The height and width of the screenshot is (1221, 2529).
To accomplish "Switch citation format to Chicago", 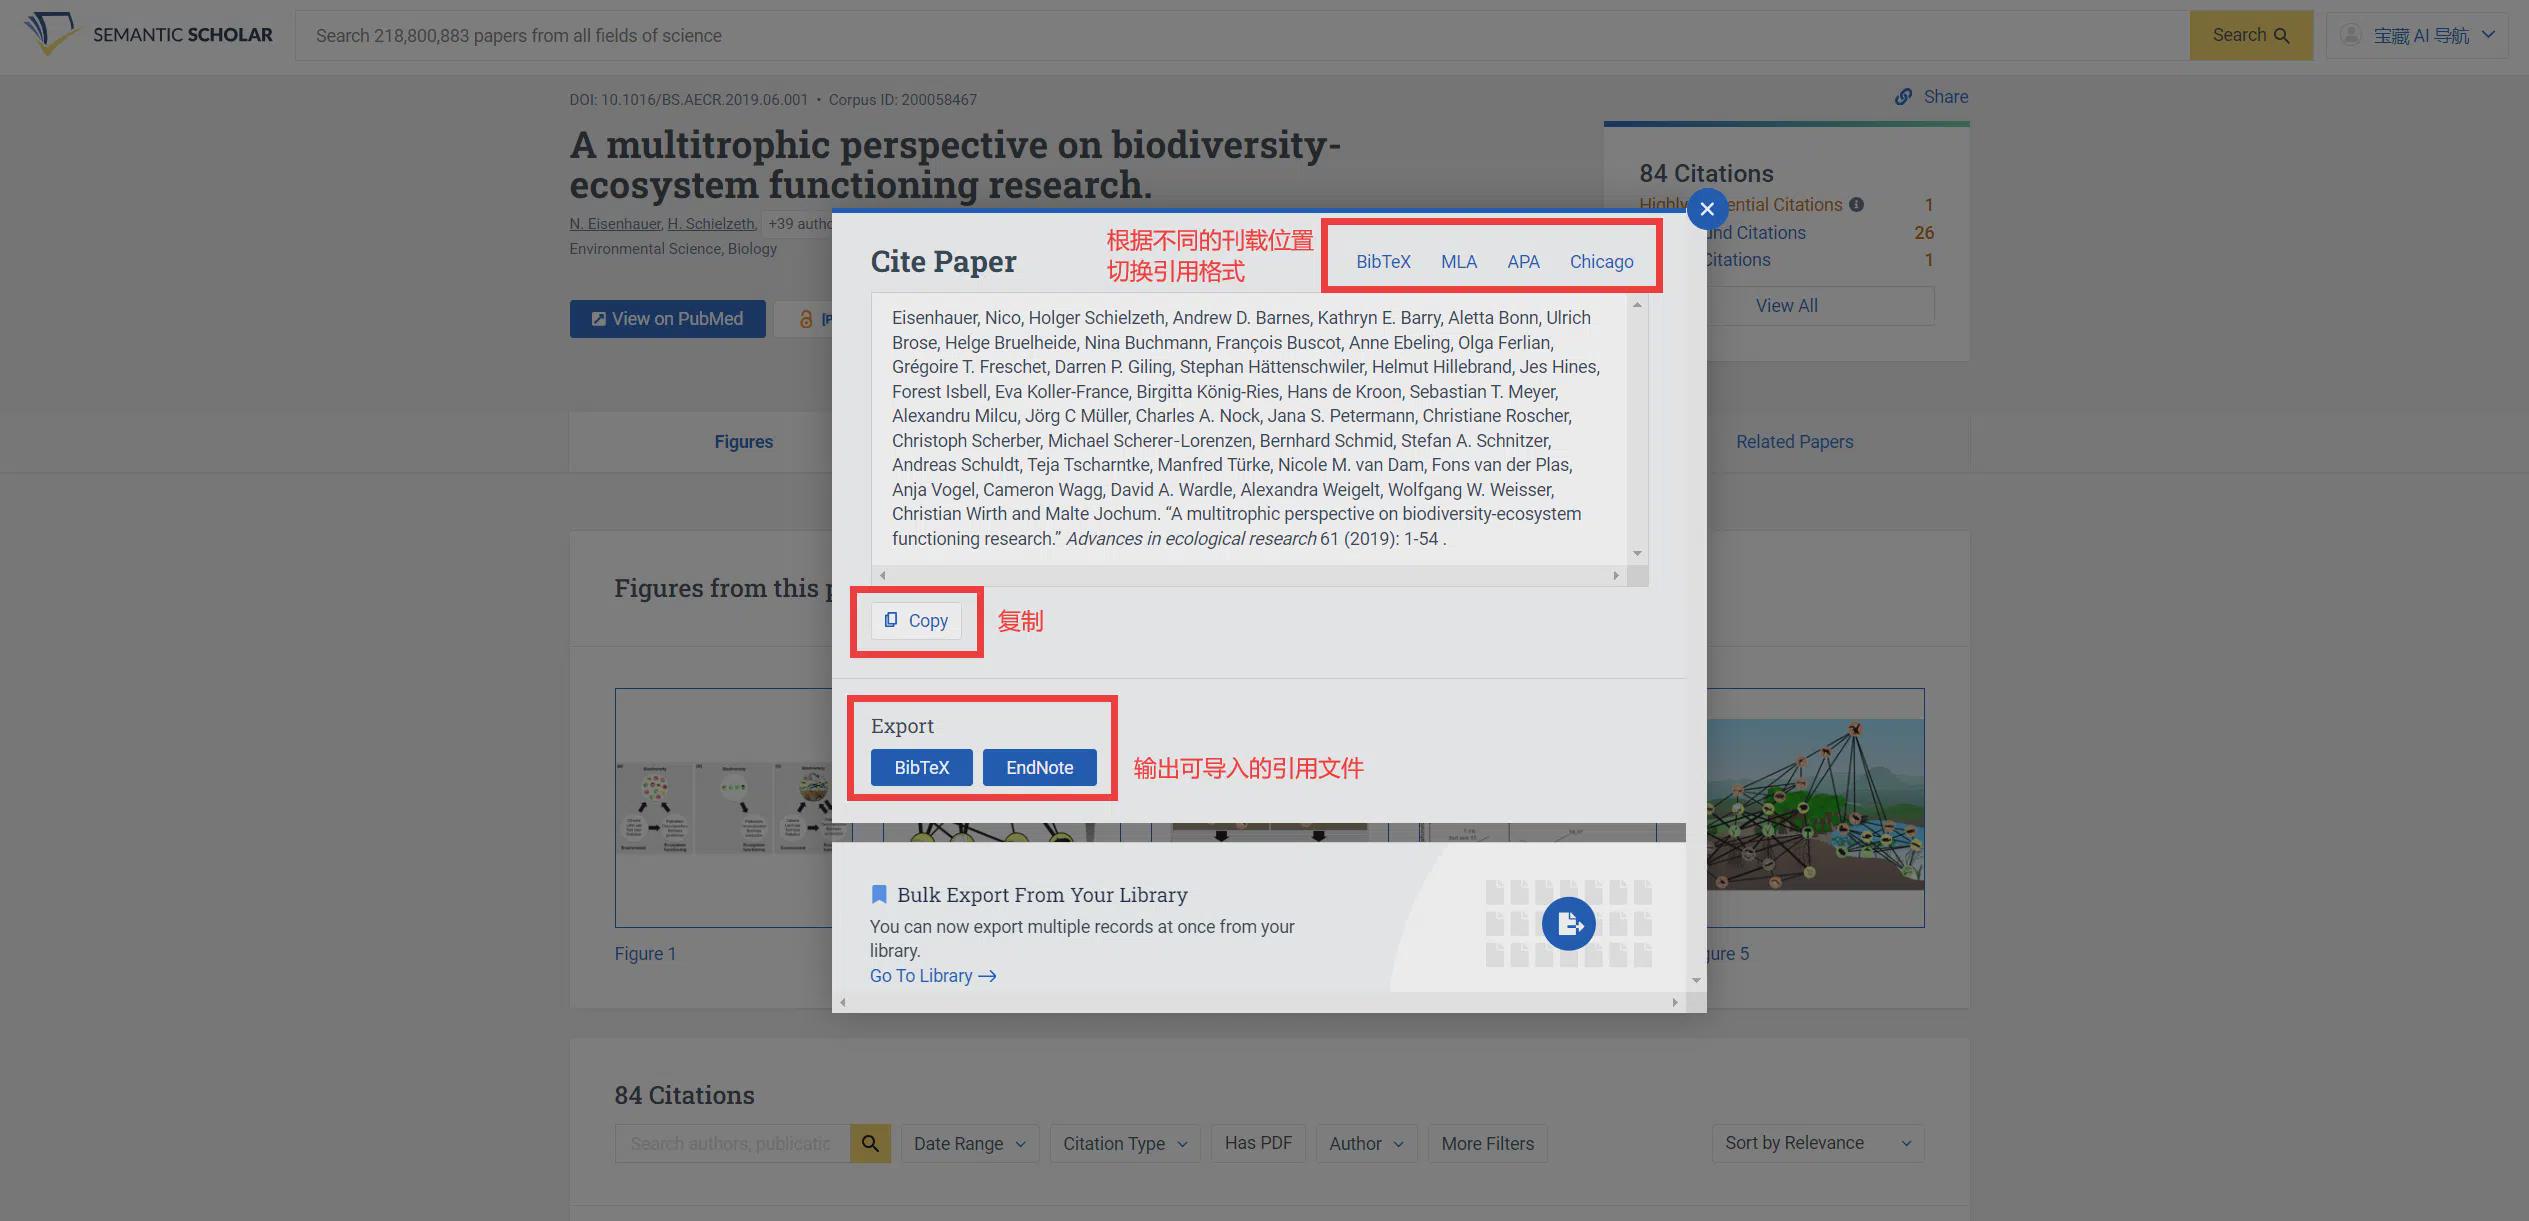I will [x=1601, y=261].
